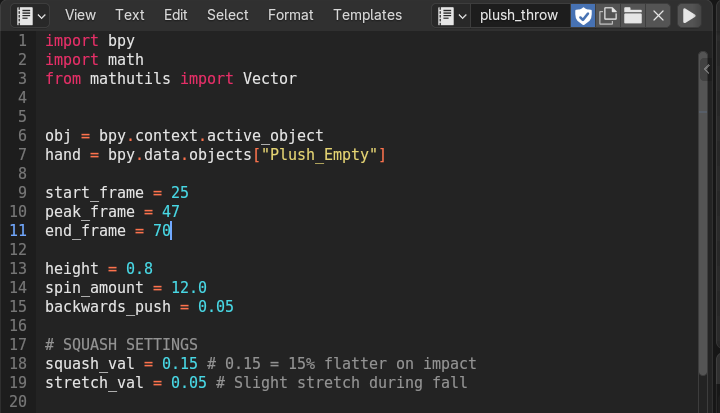Run the script with play button
Image resolution: width=720 pixels, height=413 pixels.
tap(689, 15)
